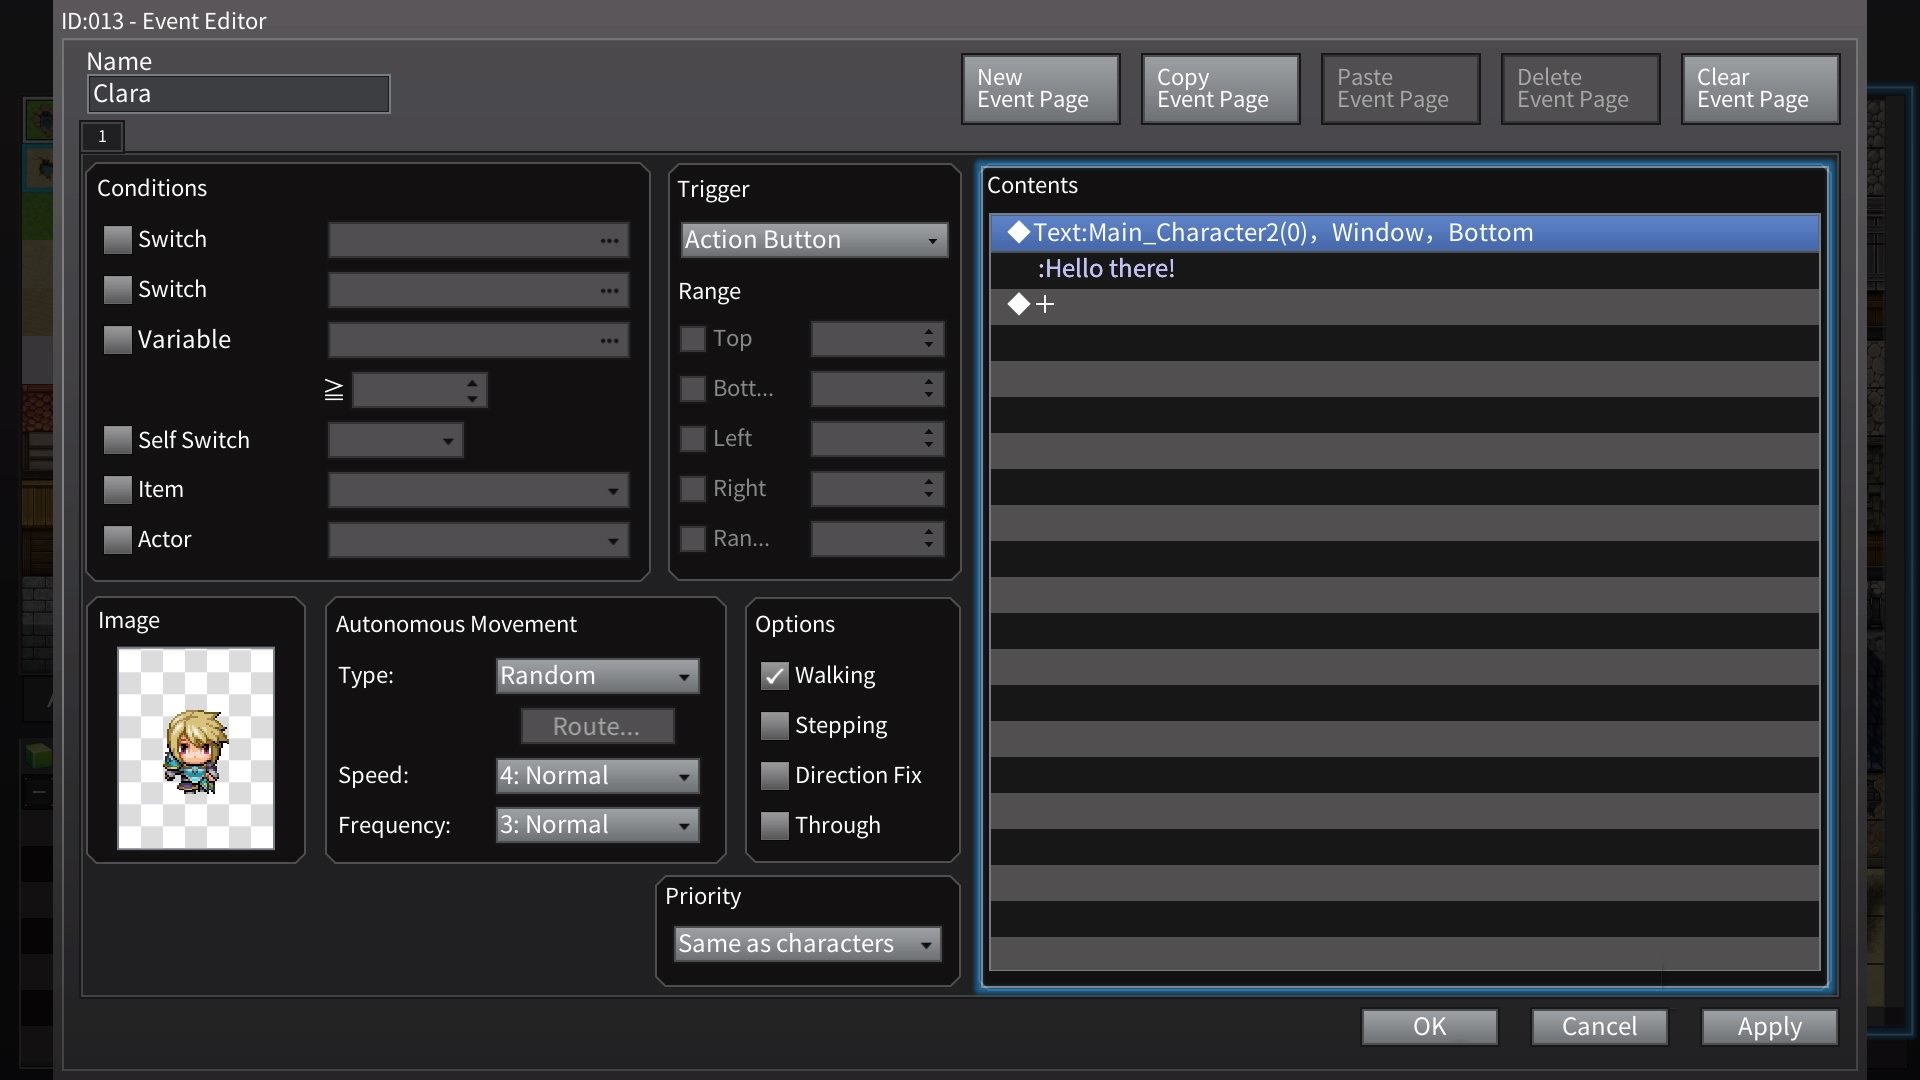Screen dimensions: 1920x1080
Task: Click the second Switch row ellipsis icon
Action: point(610,289)
